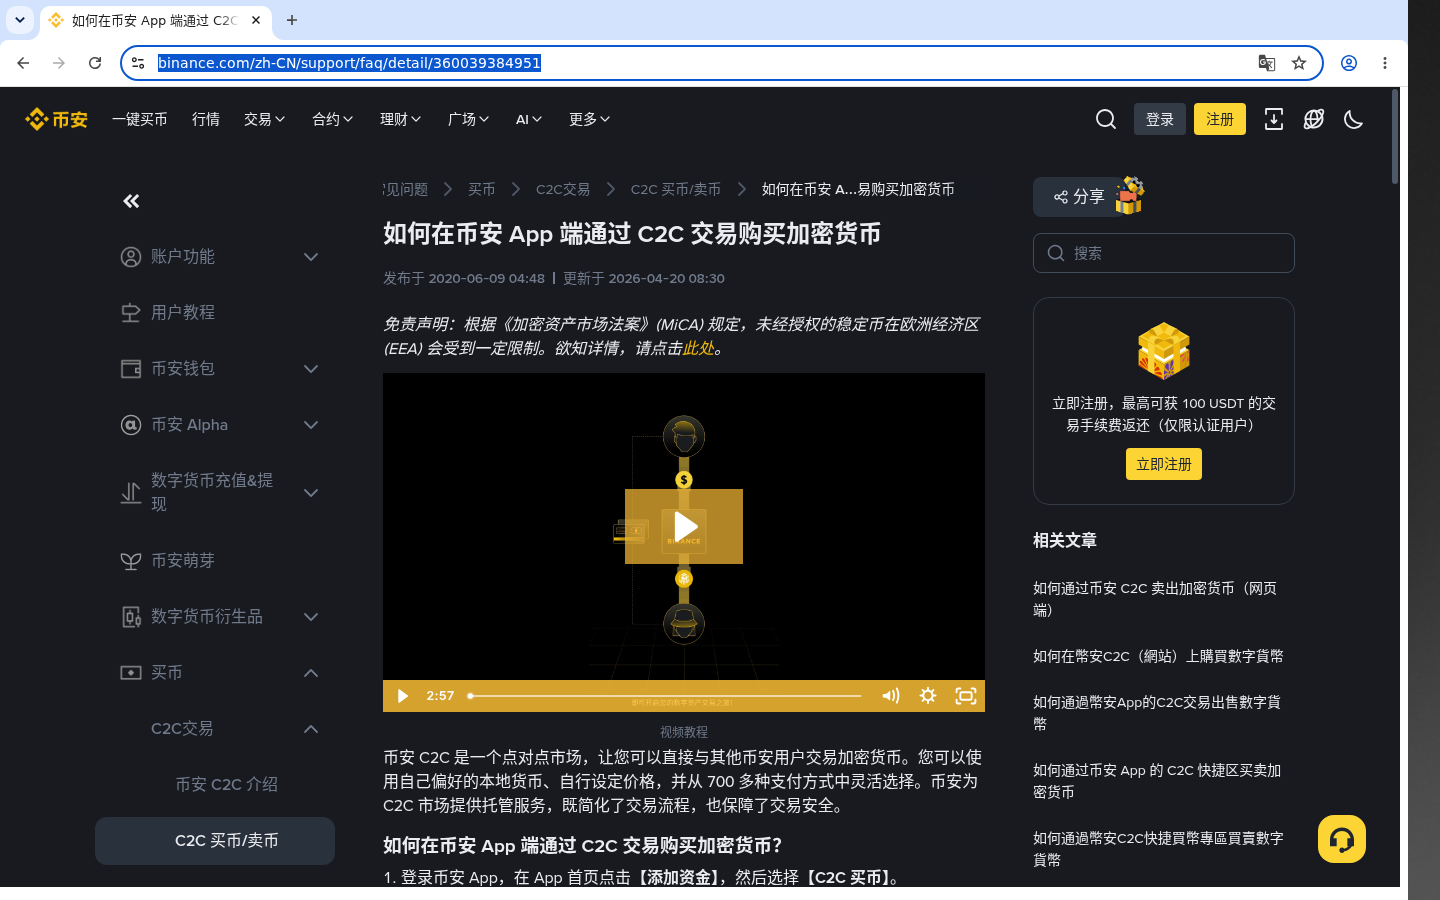Image resolution: width=1440 pixels, height=900 pixels.
Task: Click the 币安钱包 wallet icon
Action: coord(131,369)
